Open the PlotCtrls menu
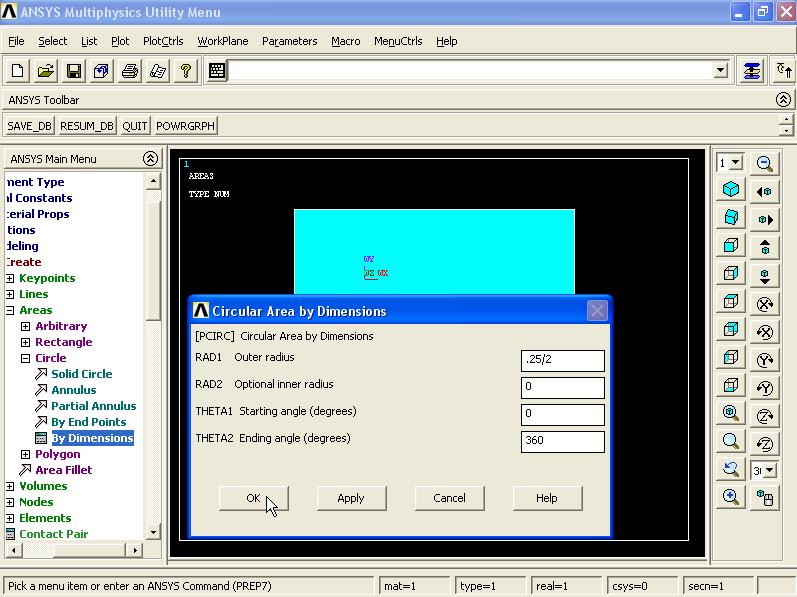The height and width of the screenshot is (597, 797). pos(163,41)
